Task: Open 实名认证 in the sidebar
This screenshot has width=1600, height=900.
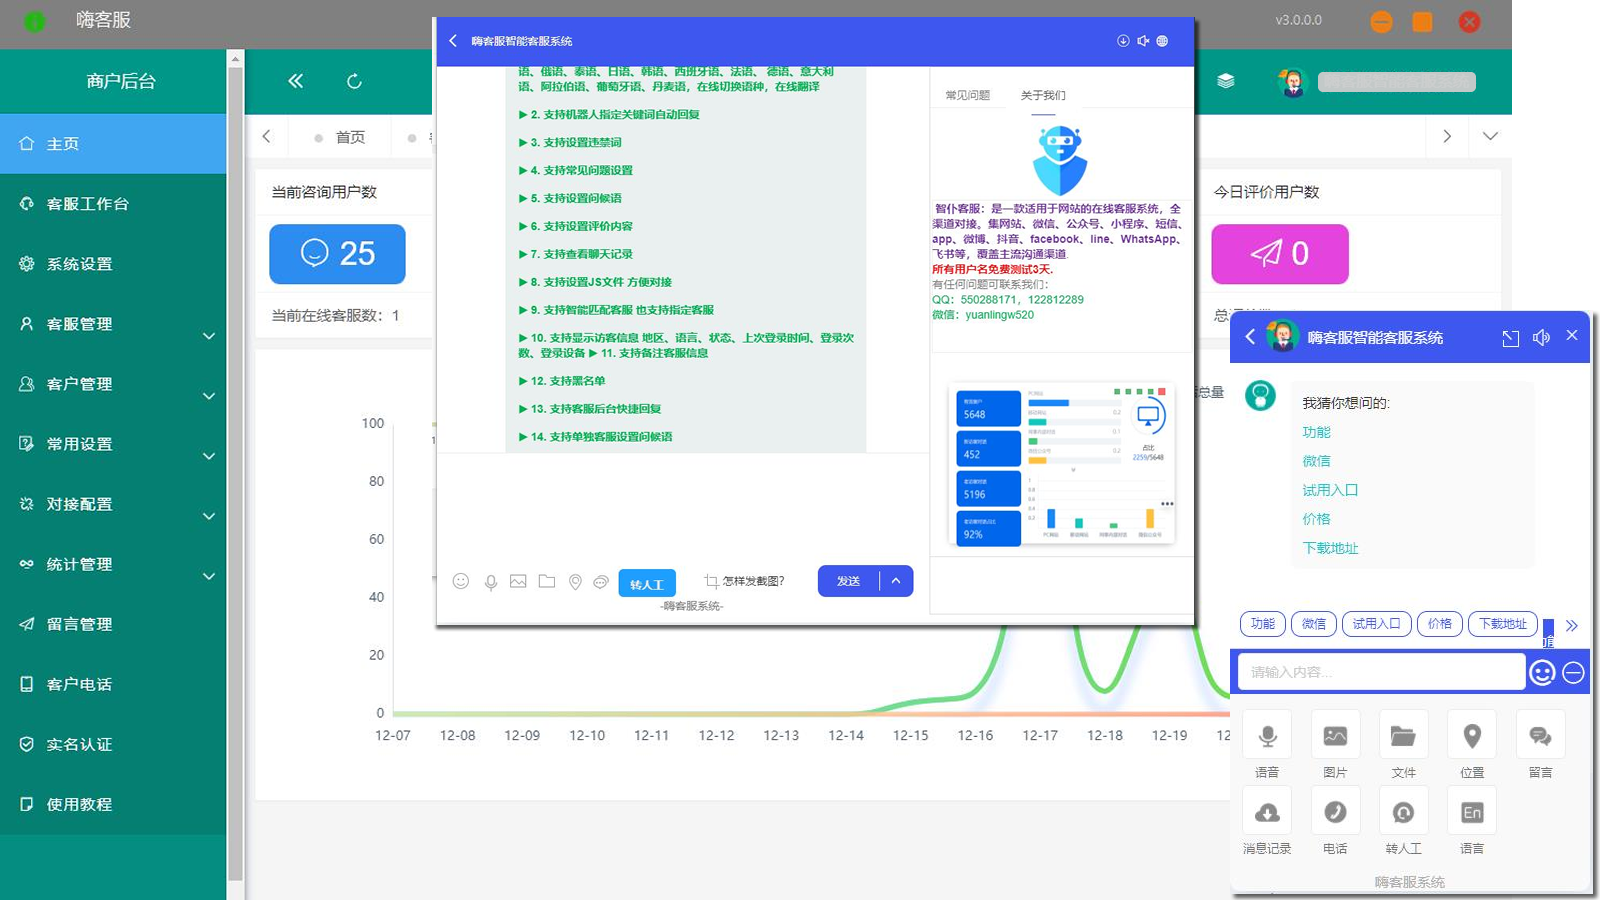Action: [113, 744]
